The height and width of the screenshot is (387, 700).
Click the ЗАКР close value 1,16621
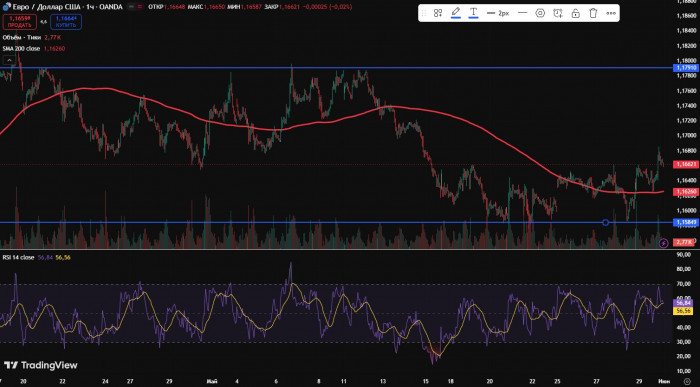tap(289, 7)
